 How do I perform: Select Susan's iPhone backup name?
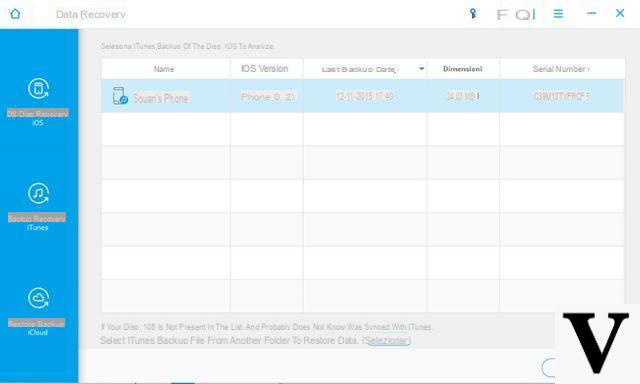[x=160, y=98]
